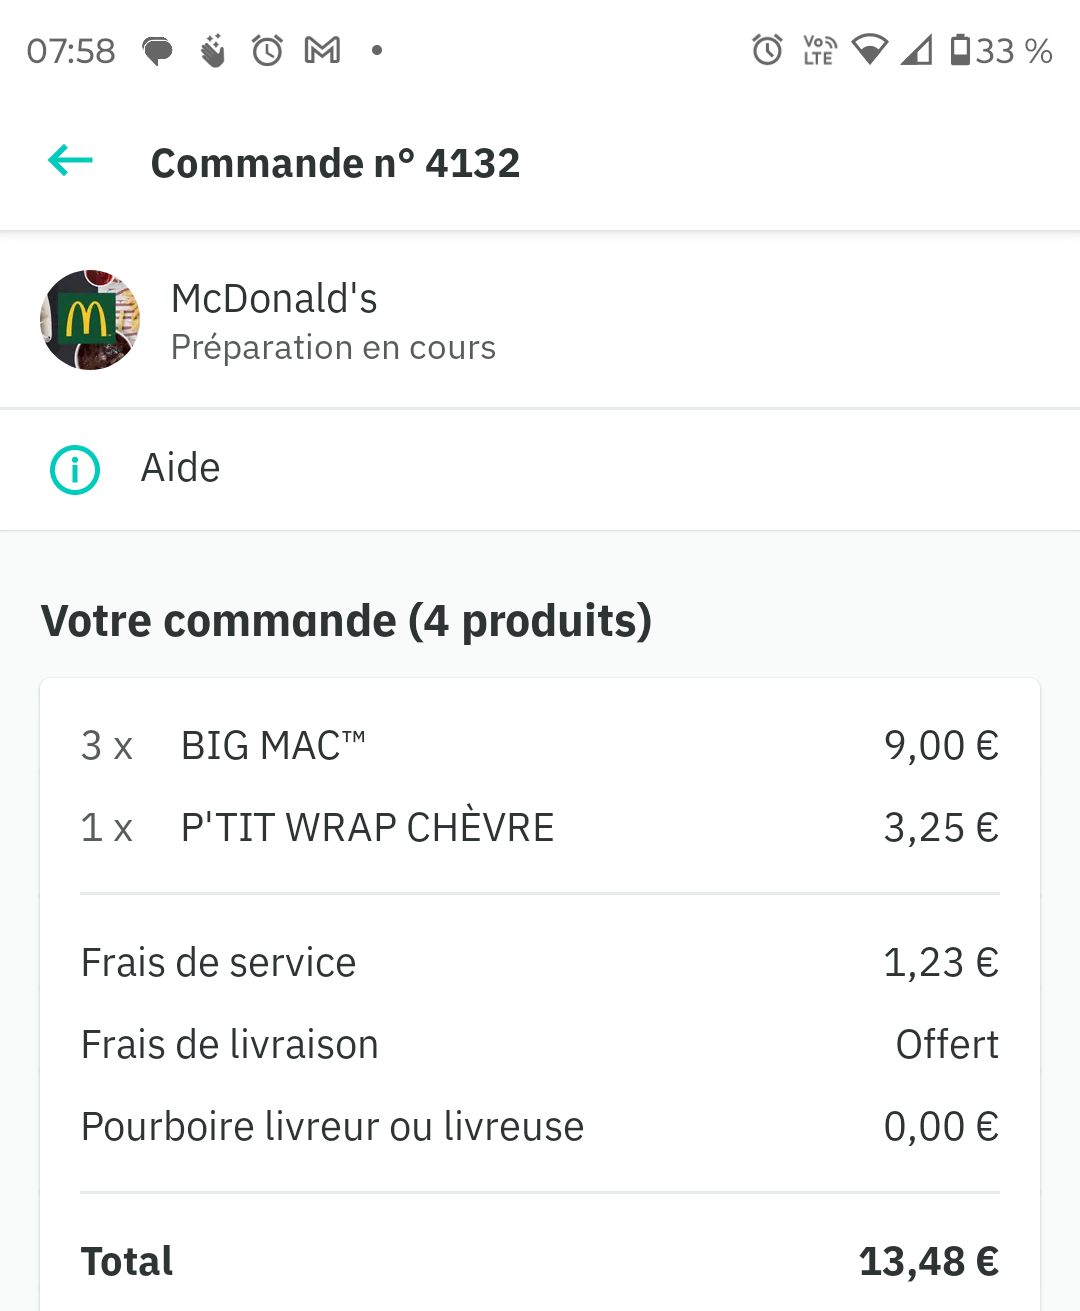Screen dimensions: 1080x1311
Task: Tap the Gmail notification icon
Action: (x=322, y=50)
